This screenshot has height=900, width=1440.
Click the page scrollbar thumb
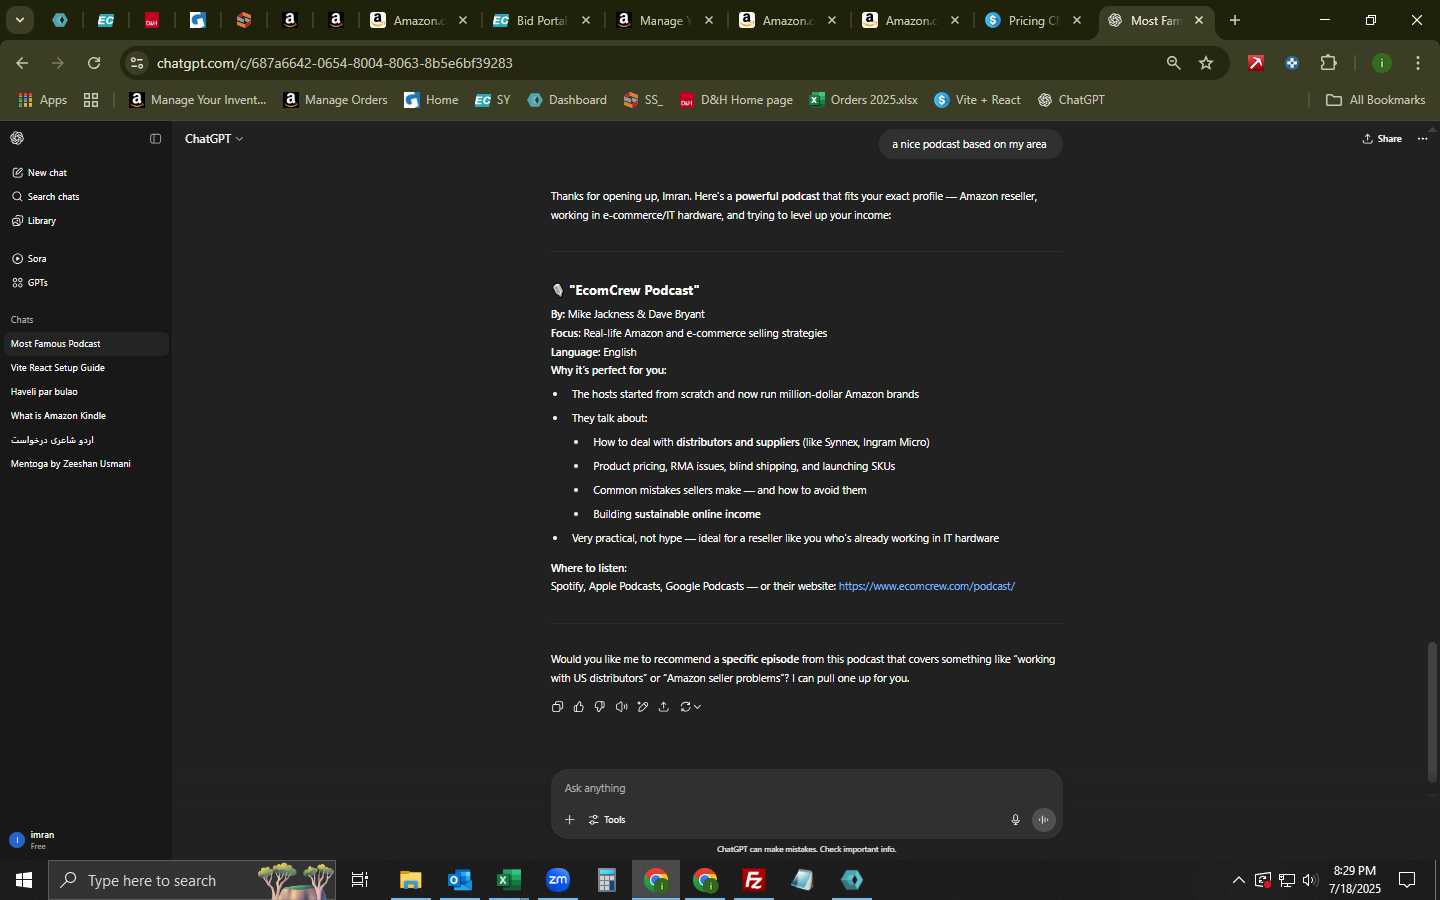point(1432,712)
